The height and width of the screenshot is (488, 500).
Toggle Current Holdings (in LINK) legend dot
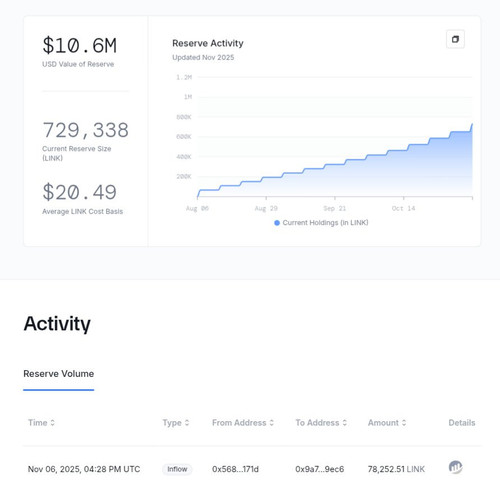click(277, 223)
